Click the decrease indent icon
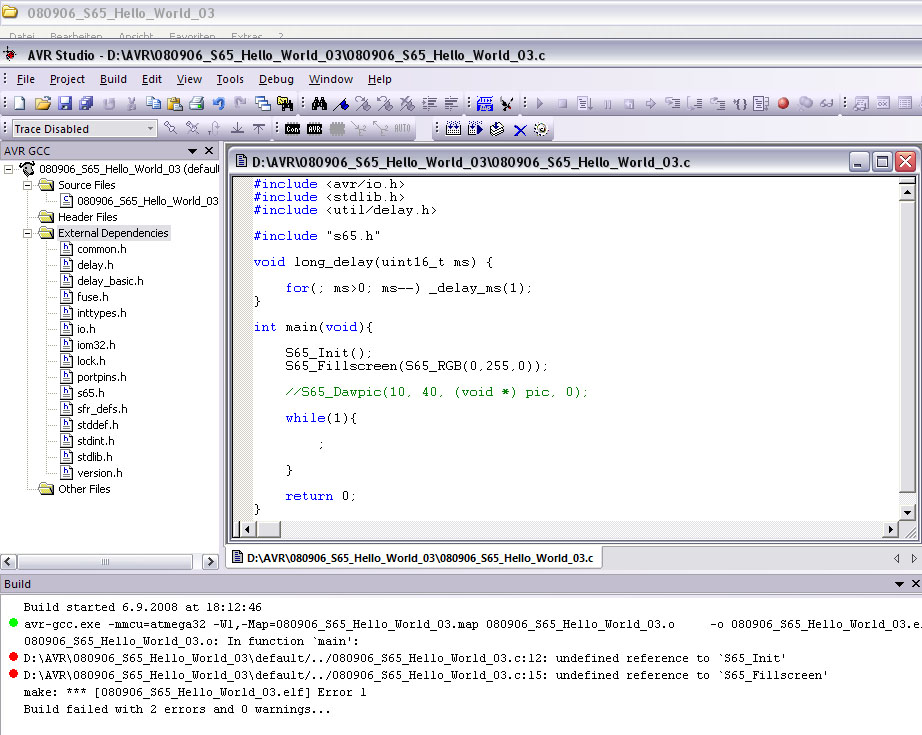Image resolution: width=922 pixels, height=735 pixels. [x=451, y=103]
